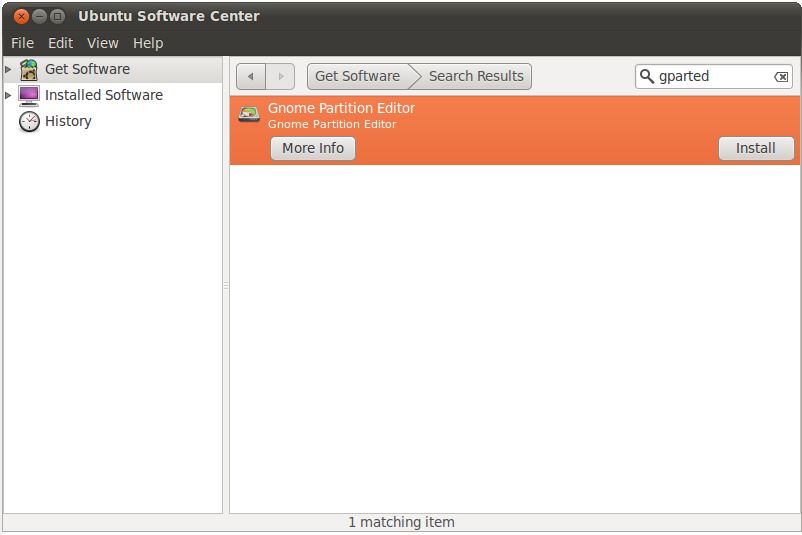Click the Gnome Partition Editor app icon
Image resolution: width=802 pixels, height=535 pixels.
point(249,115)
